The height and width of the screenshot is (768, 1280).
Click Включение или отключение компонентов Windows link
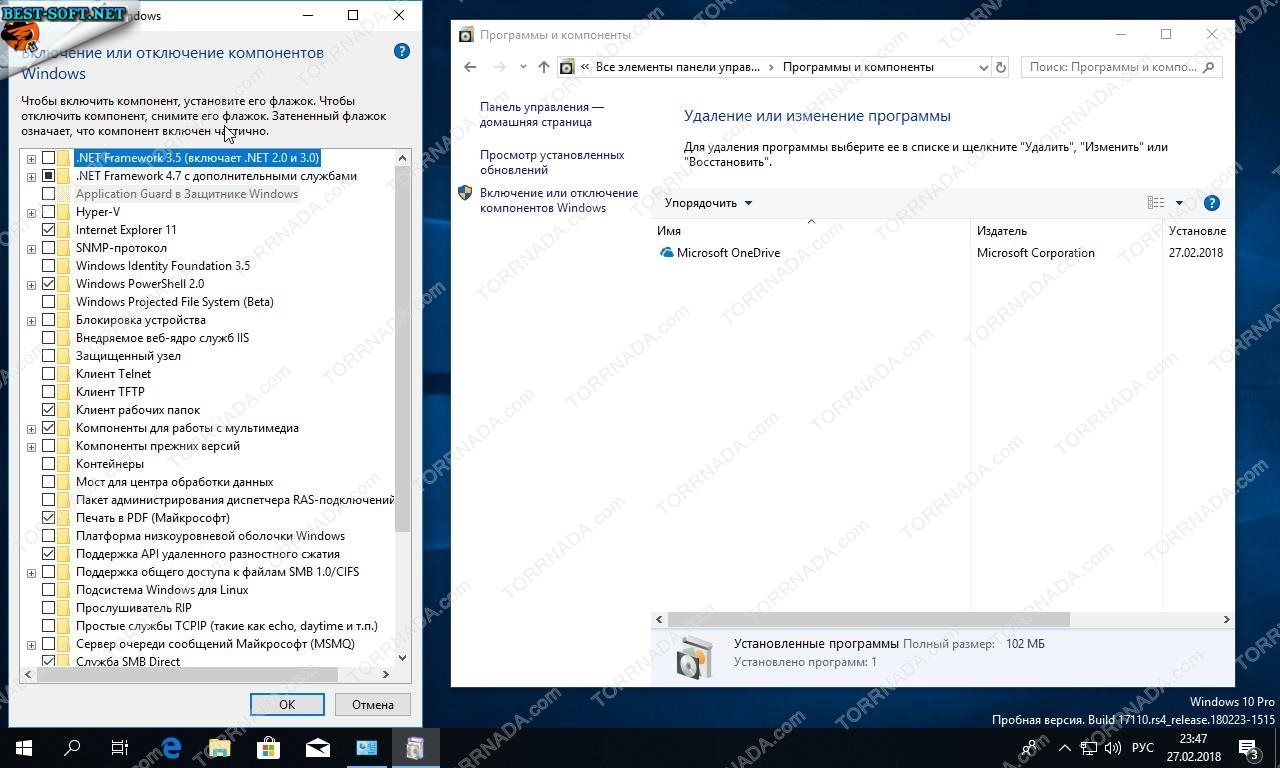pos(559,200)
